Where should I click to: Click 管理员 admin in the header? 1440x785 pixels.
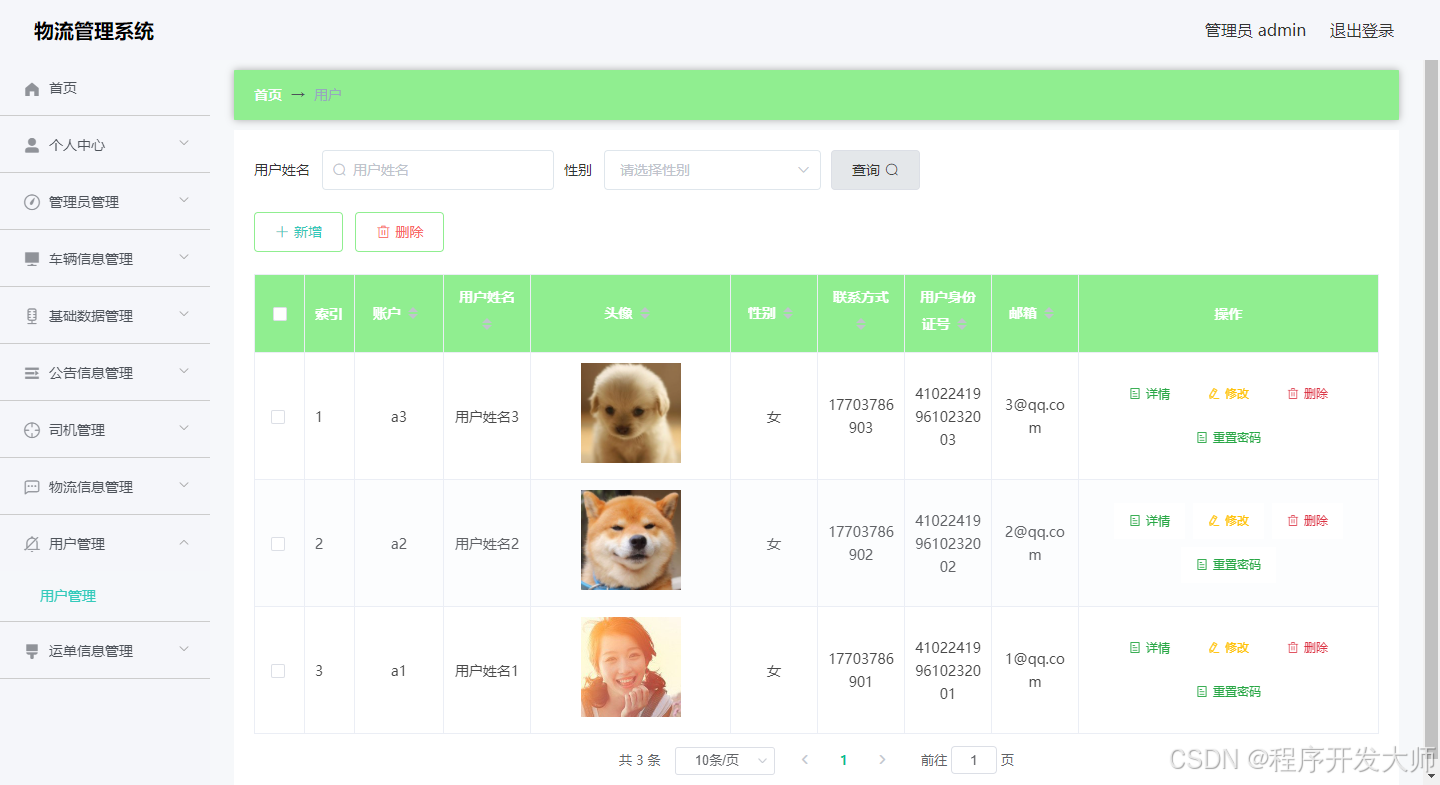click(1255, 31)
